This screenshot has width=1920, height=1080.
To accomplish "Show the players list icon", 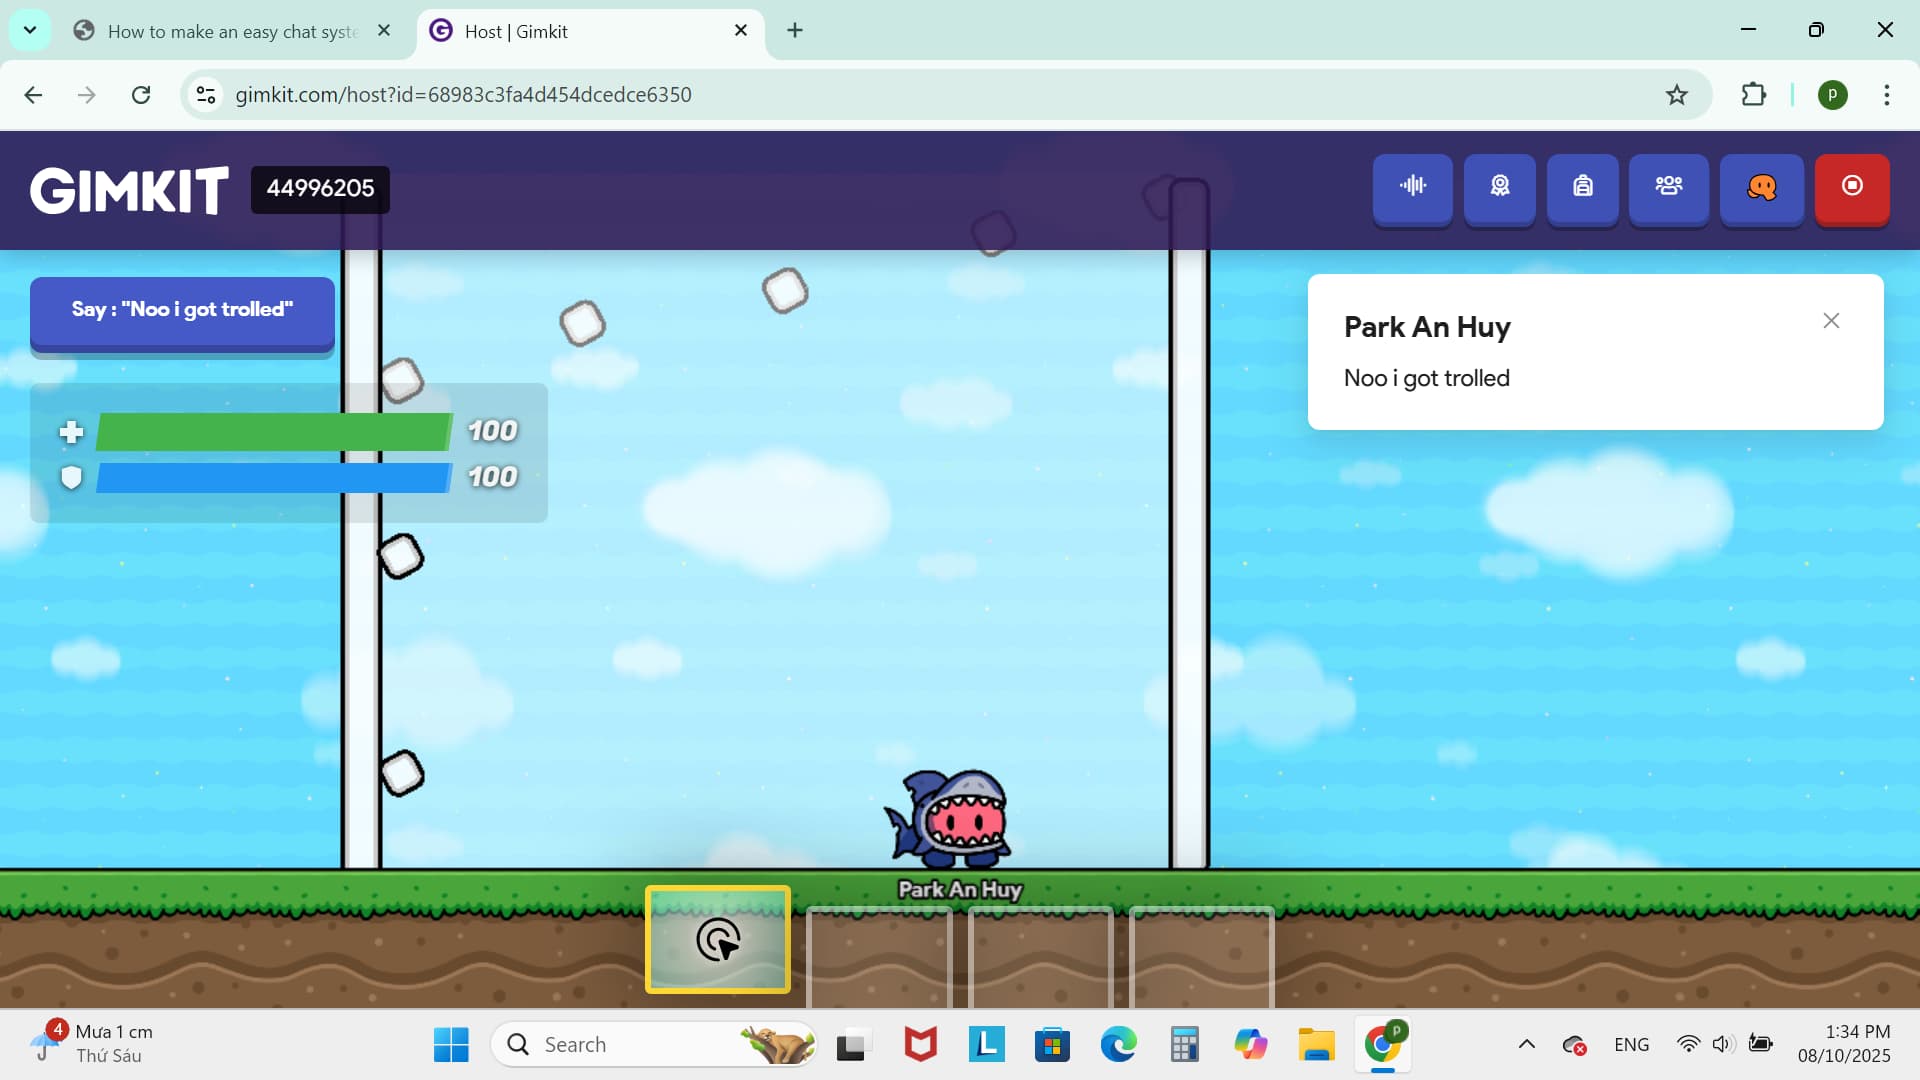I will pos(1668,187).
